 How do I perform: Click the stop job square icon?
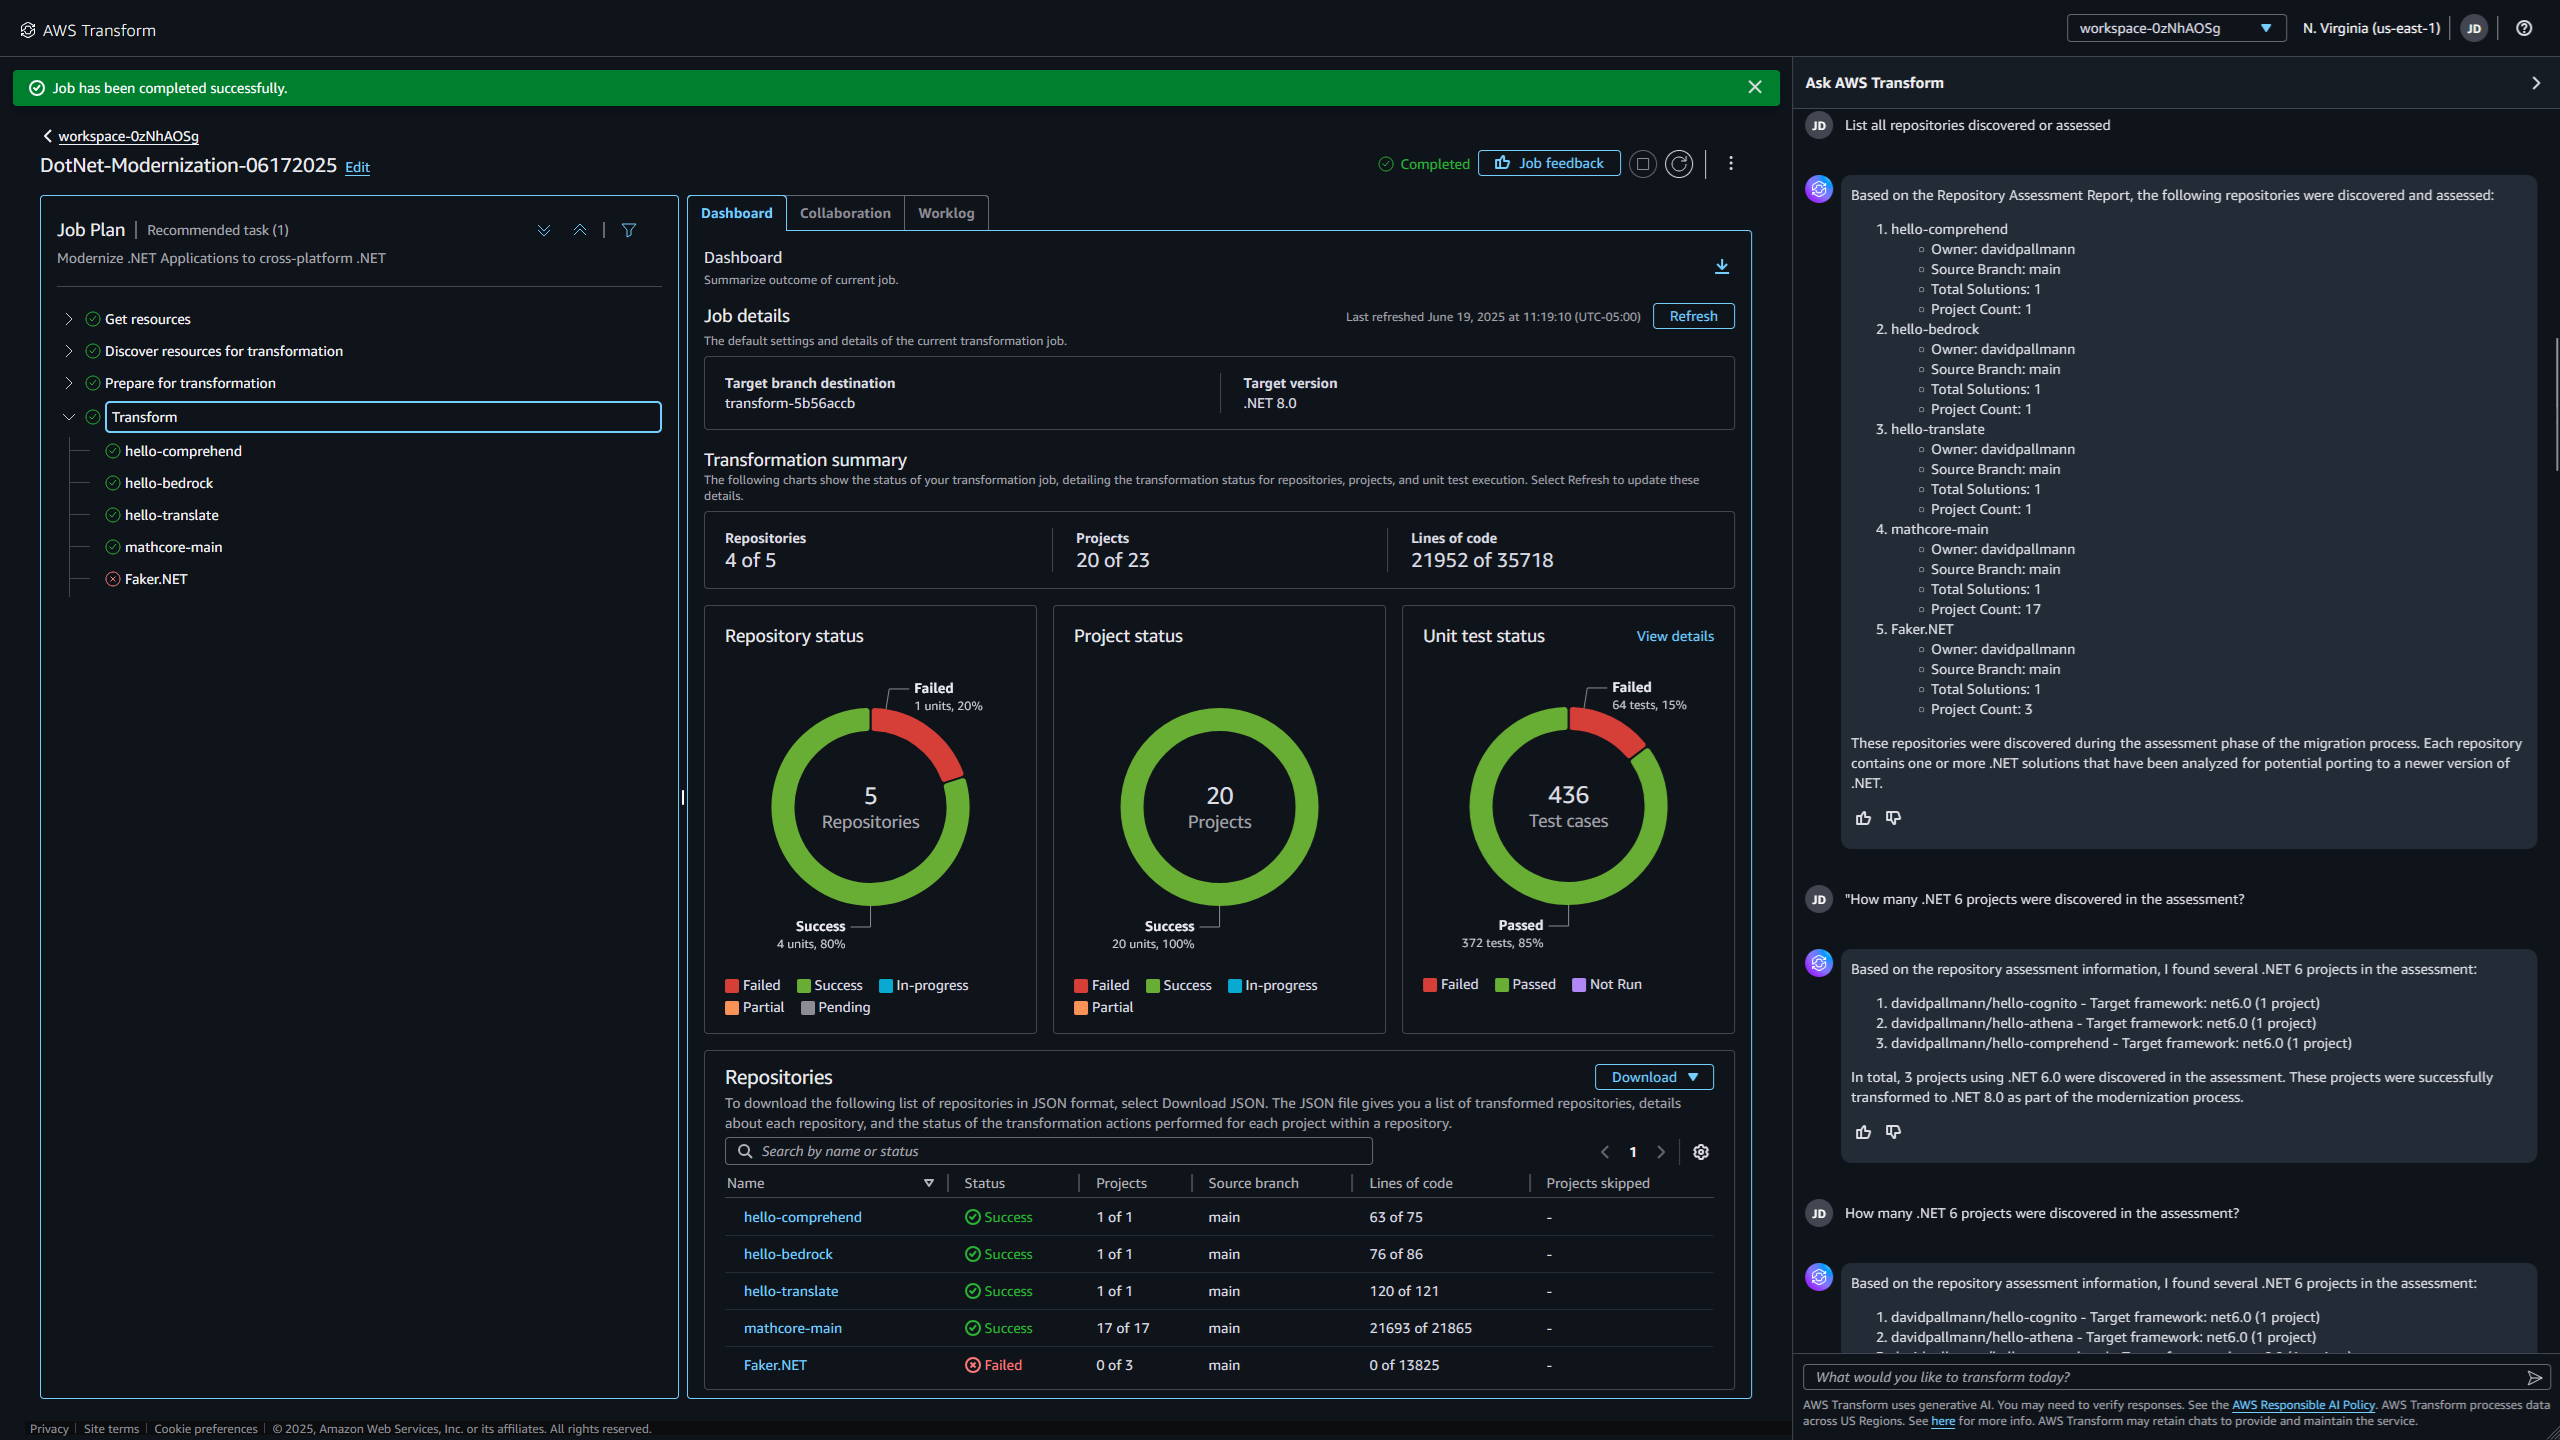click(1642, 163)
